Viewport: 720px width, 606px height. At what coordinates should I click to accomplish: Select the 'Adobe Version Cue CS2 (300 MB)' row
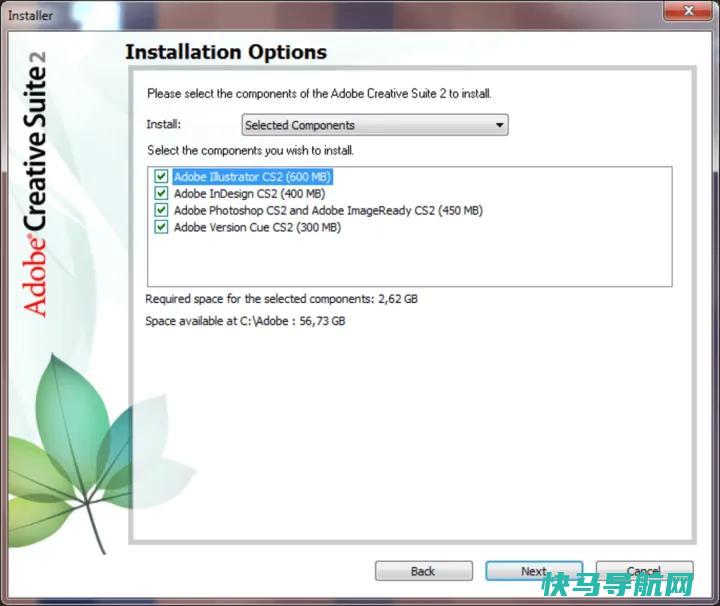click(x=257, y=228)
